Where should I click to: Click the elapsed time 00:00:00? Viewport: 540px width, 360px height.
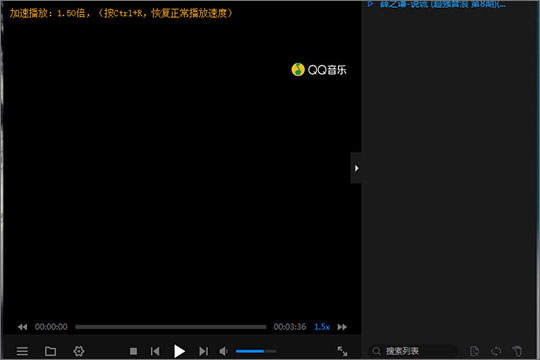click(51, 327)
